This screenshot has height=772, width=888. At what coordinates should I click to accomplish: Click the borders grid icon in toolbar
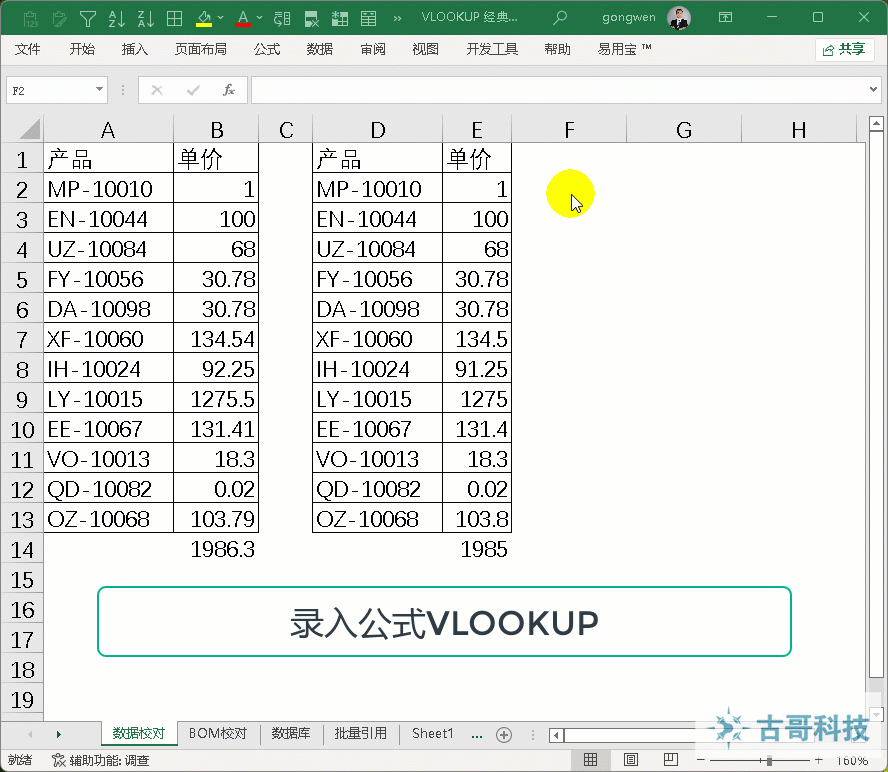tap(174, 18)
